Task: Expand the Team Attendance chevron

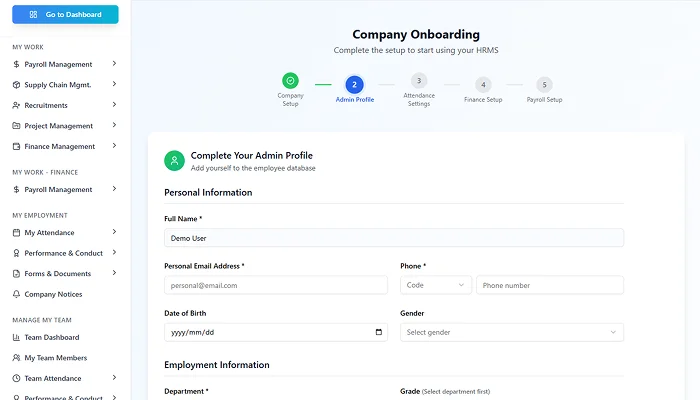Action: click(x=115, y=378)
